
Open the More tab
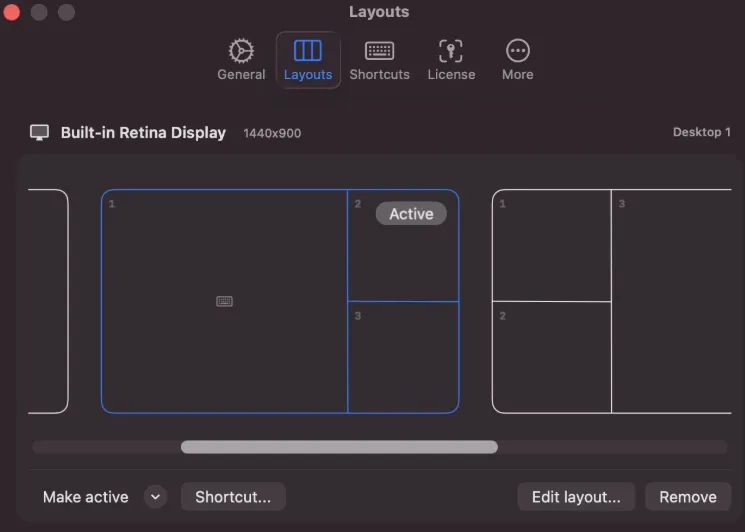[x=517, y=60]
